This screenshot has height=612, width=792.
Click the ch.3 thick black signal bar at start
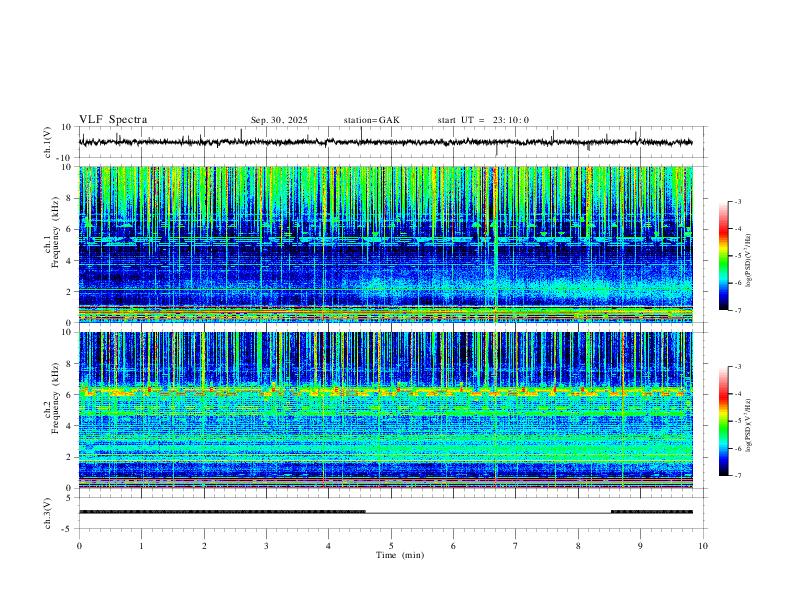click(x=222, y=512)
